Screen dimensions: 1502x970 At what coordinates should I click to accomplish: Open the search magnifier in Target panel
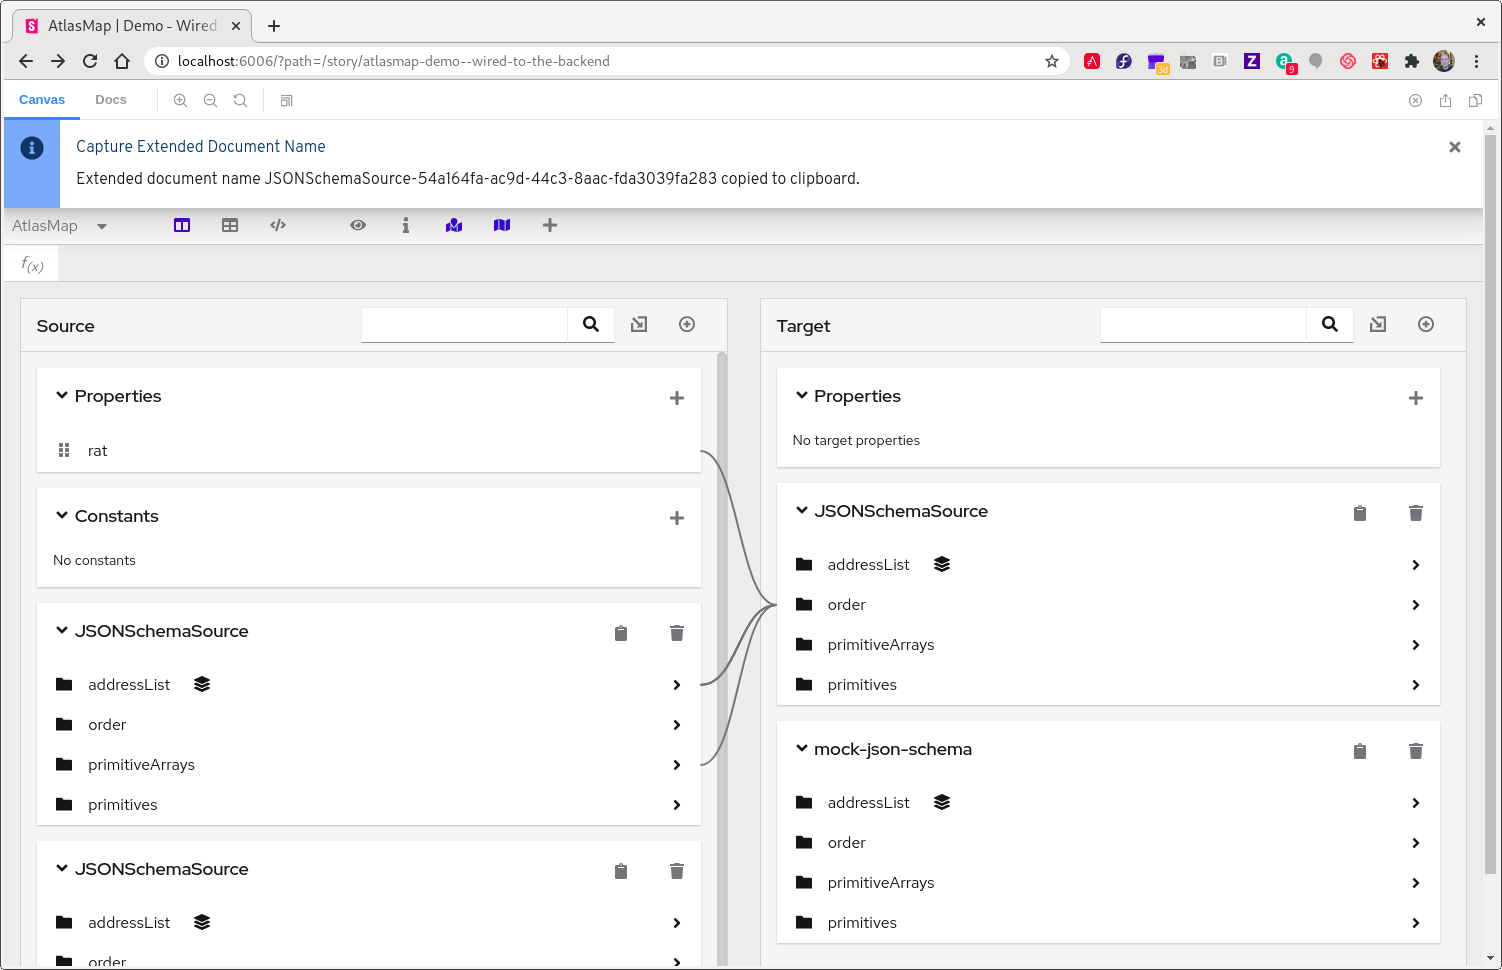(x=1330, y=324)
